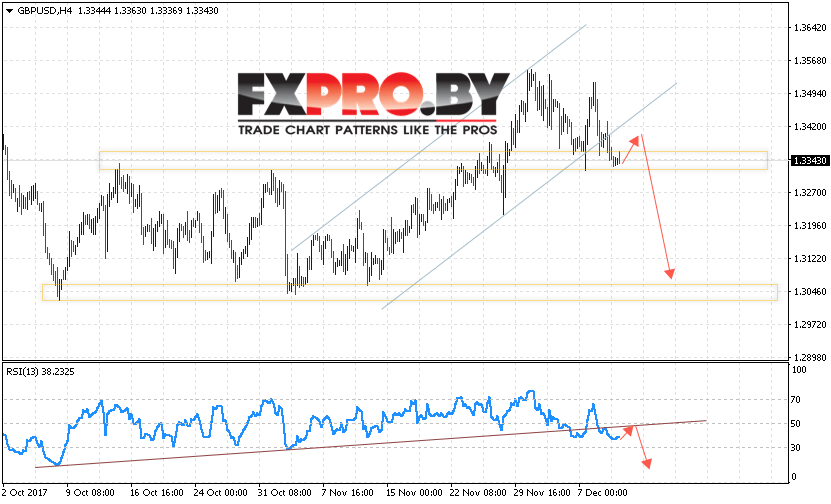Viewport: 831px width, 504px height.
Task: Click the 1.29720 price axis value
Action: pyautogui.click(x=810, y=324)
